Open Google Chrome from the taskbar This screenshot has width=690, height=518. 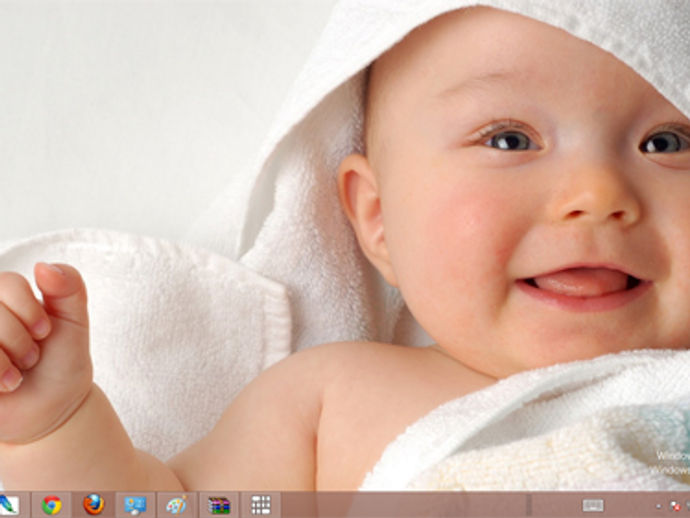51,505
